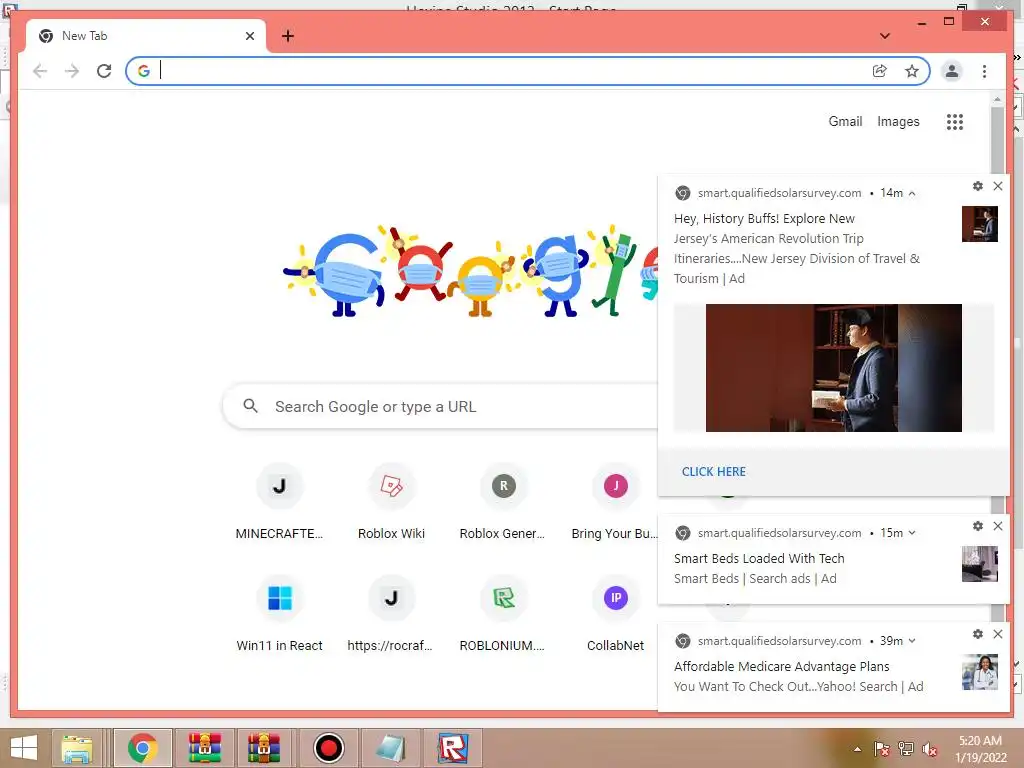The width and height of the screenshot is (1024, 768).
Task: Switch to Chrome in the taskbar
Action: point(142,748)
